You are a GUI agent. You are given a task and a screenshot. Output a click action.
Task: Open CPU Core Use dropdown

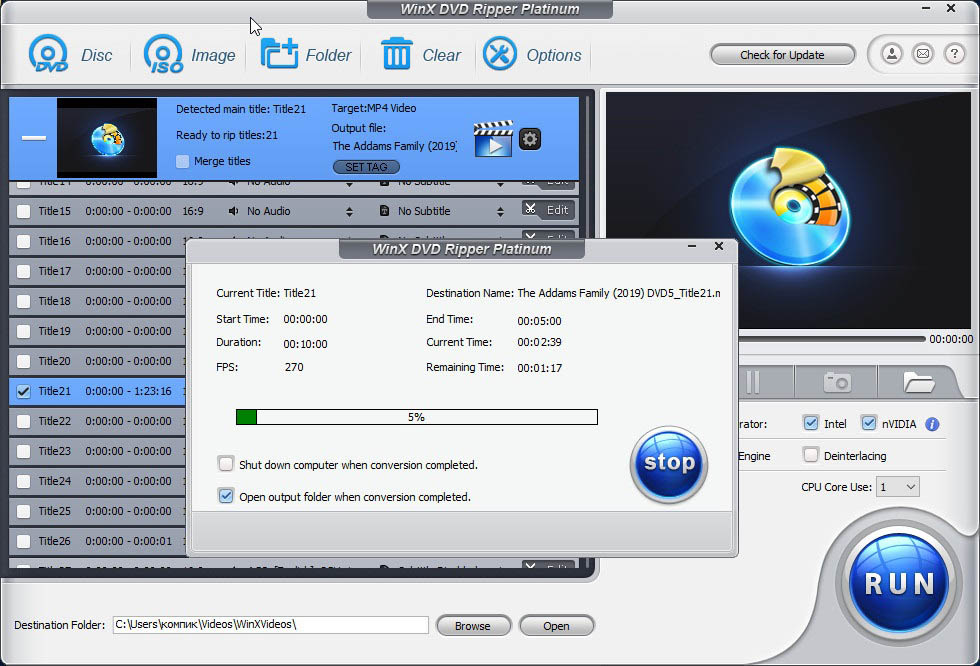pyautogui.click(x=898, y=487)
